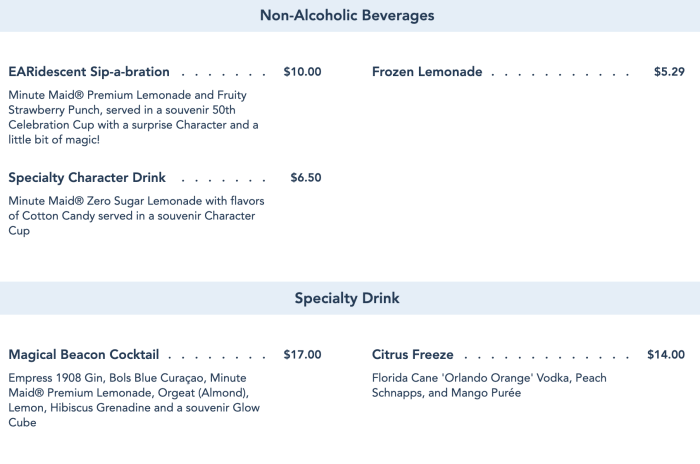
Task: Click the Specialty Drink section header
Action: coord(347,298)
